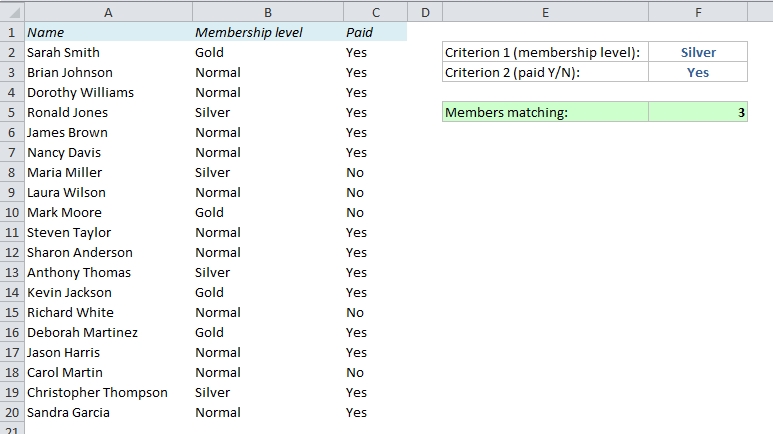Click the Membership level header cell

point(268,32)
